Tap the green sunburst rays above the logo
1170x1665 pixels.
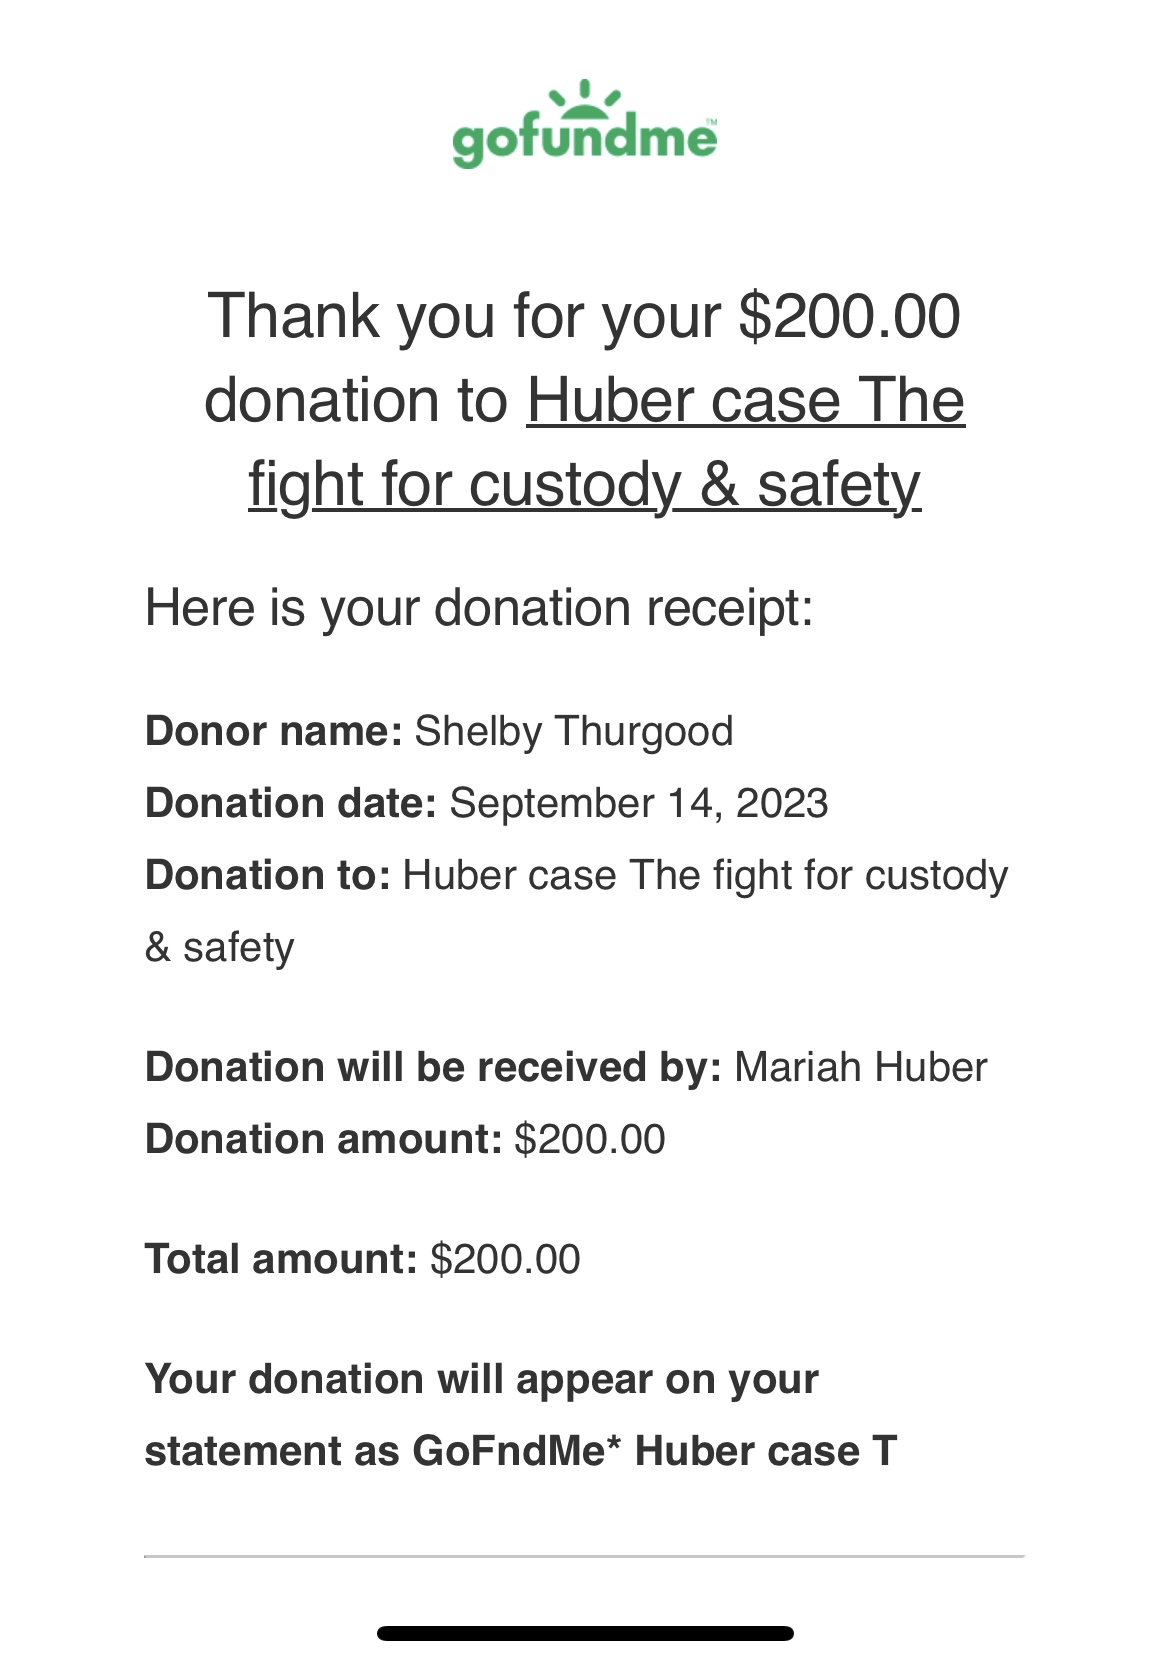point(585,97)
